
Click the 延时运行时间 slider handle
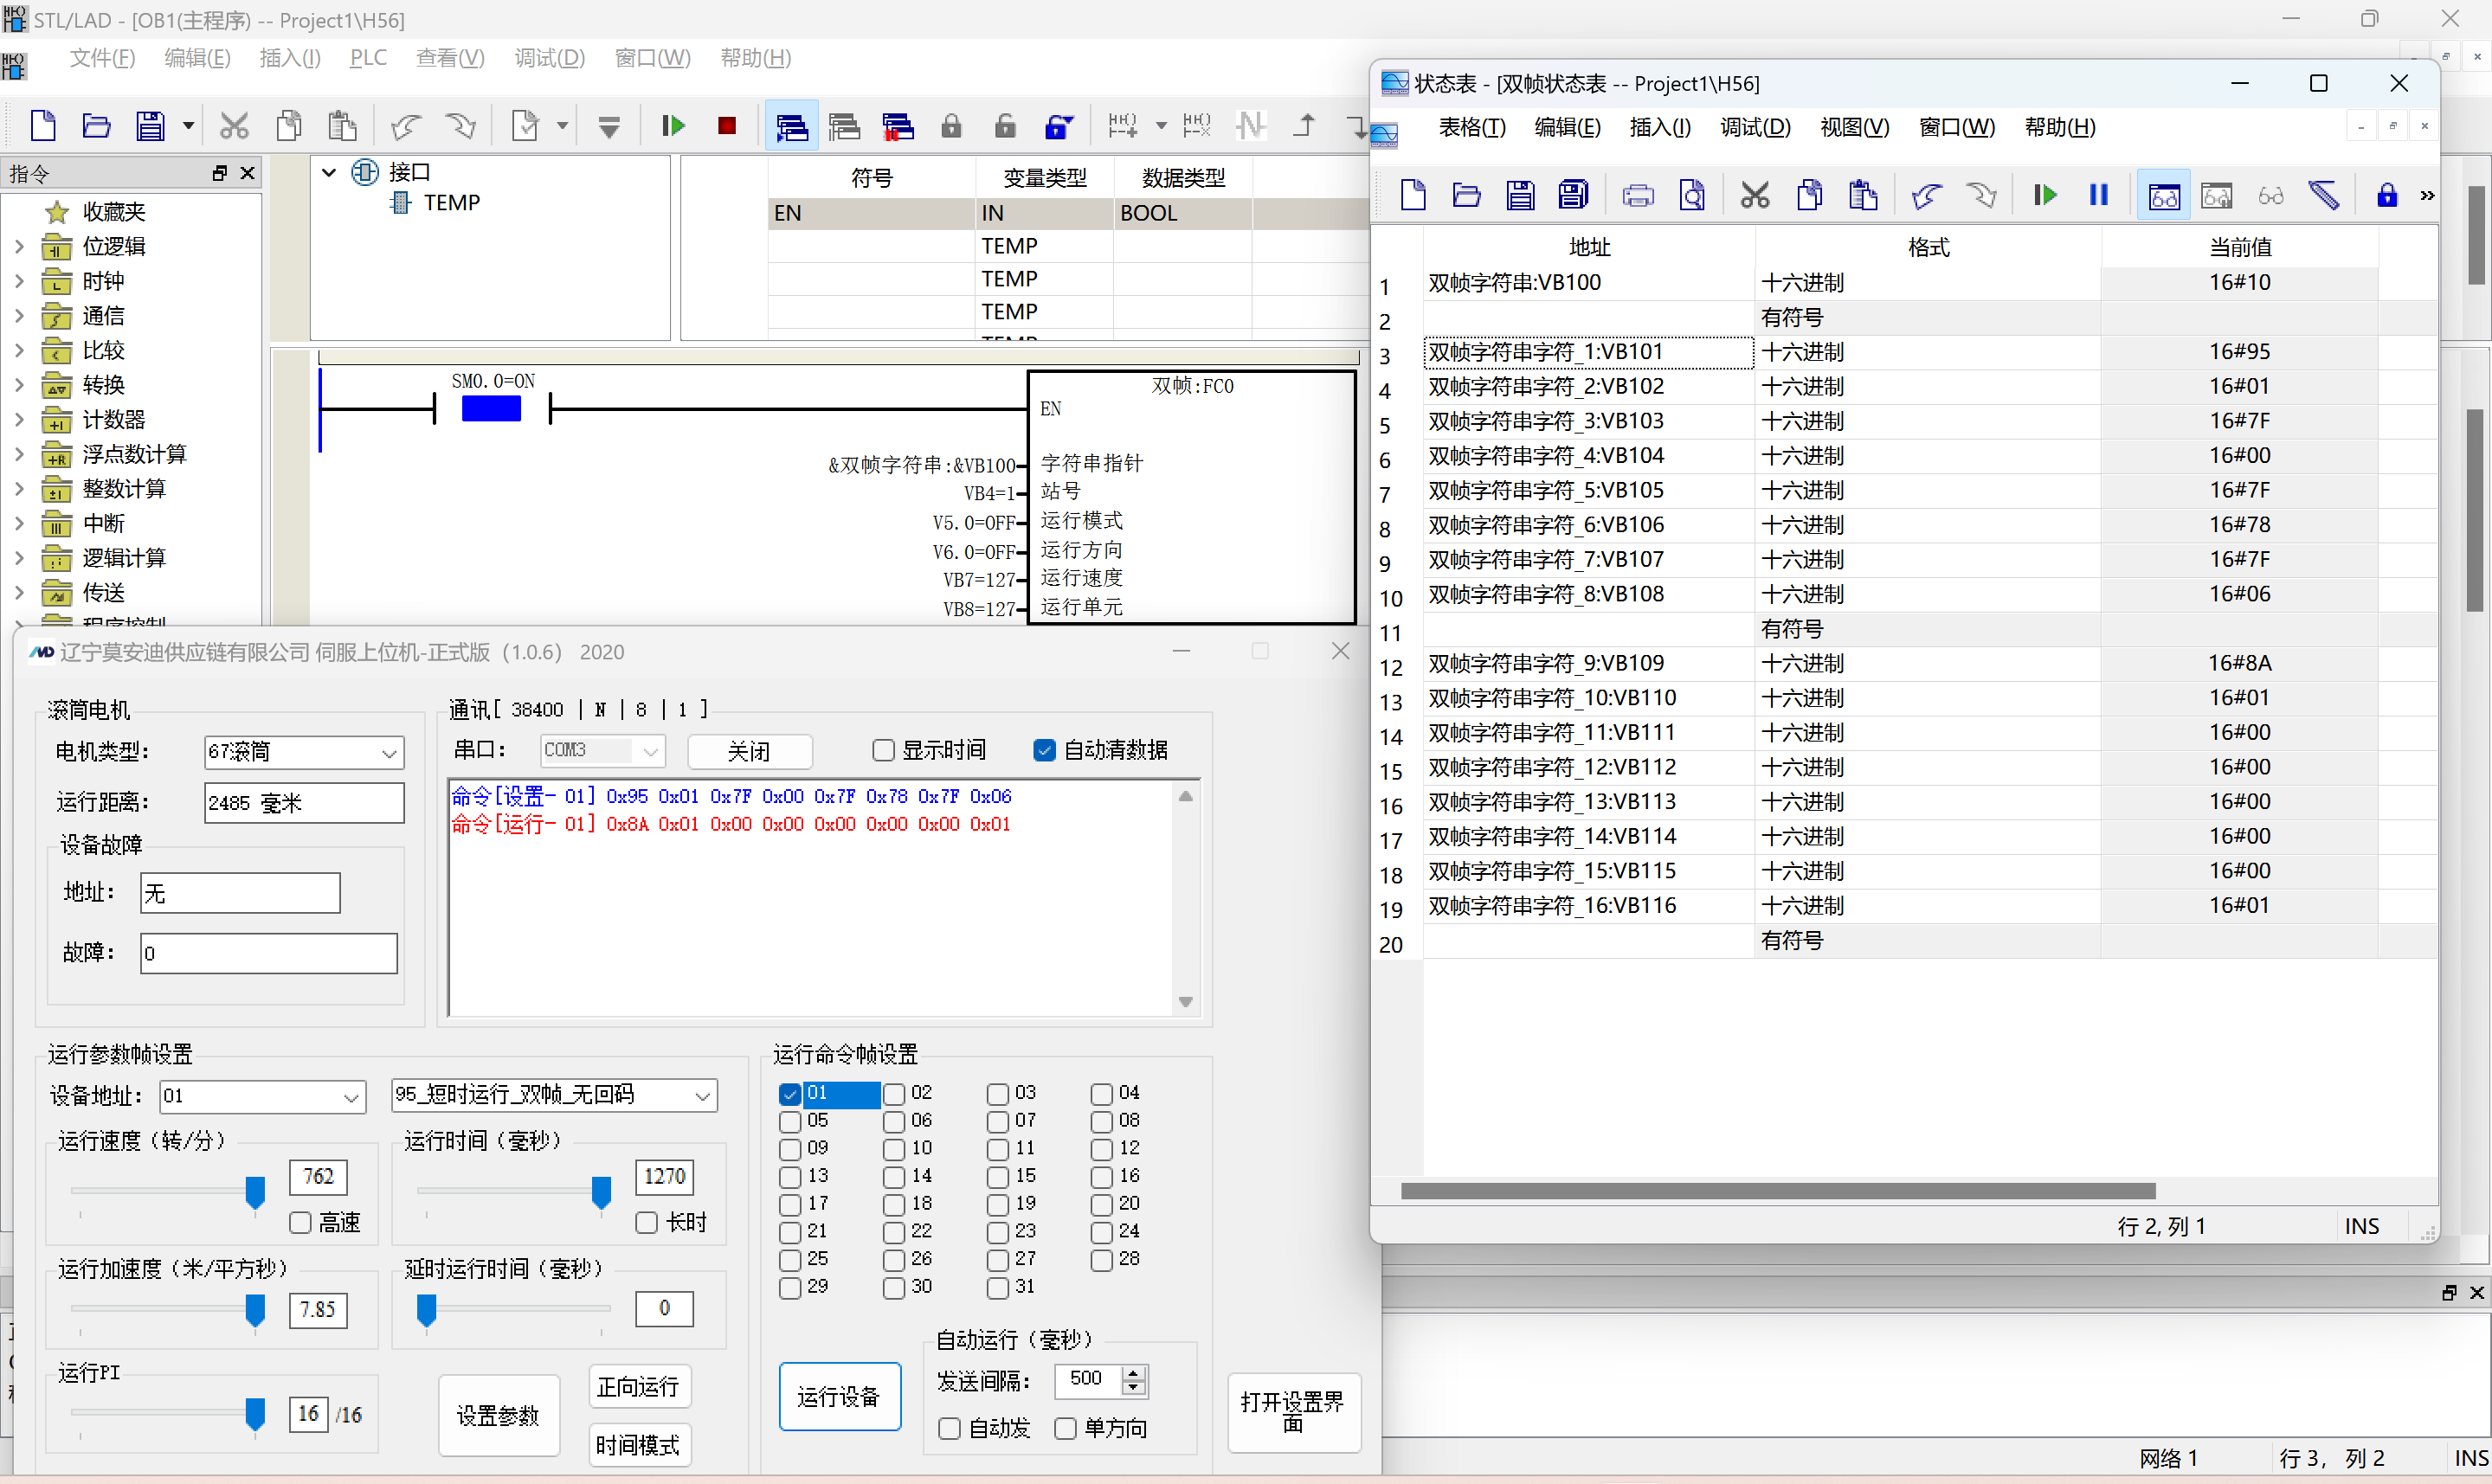click(x=427, y=1310)
